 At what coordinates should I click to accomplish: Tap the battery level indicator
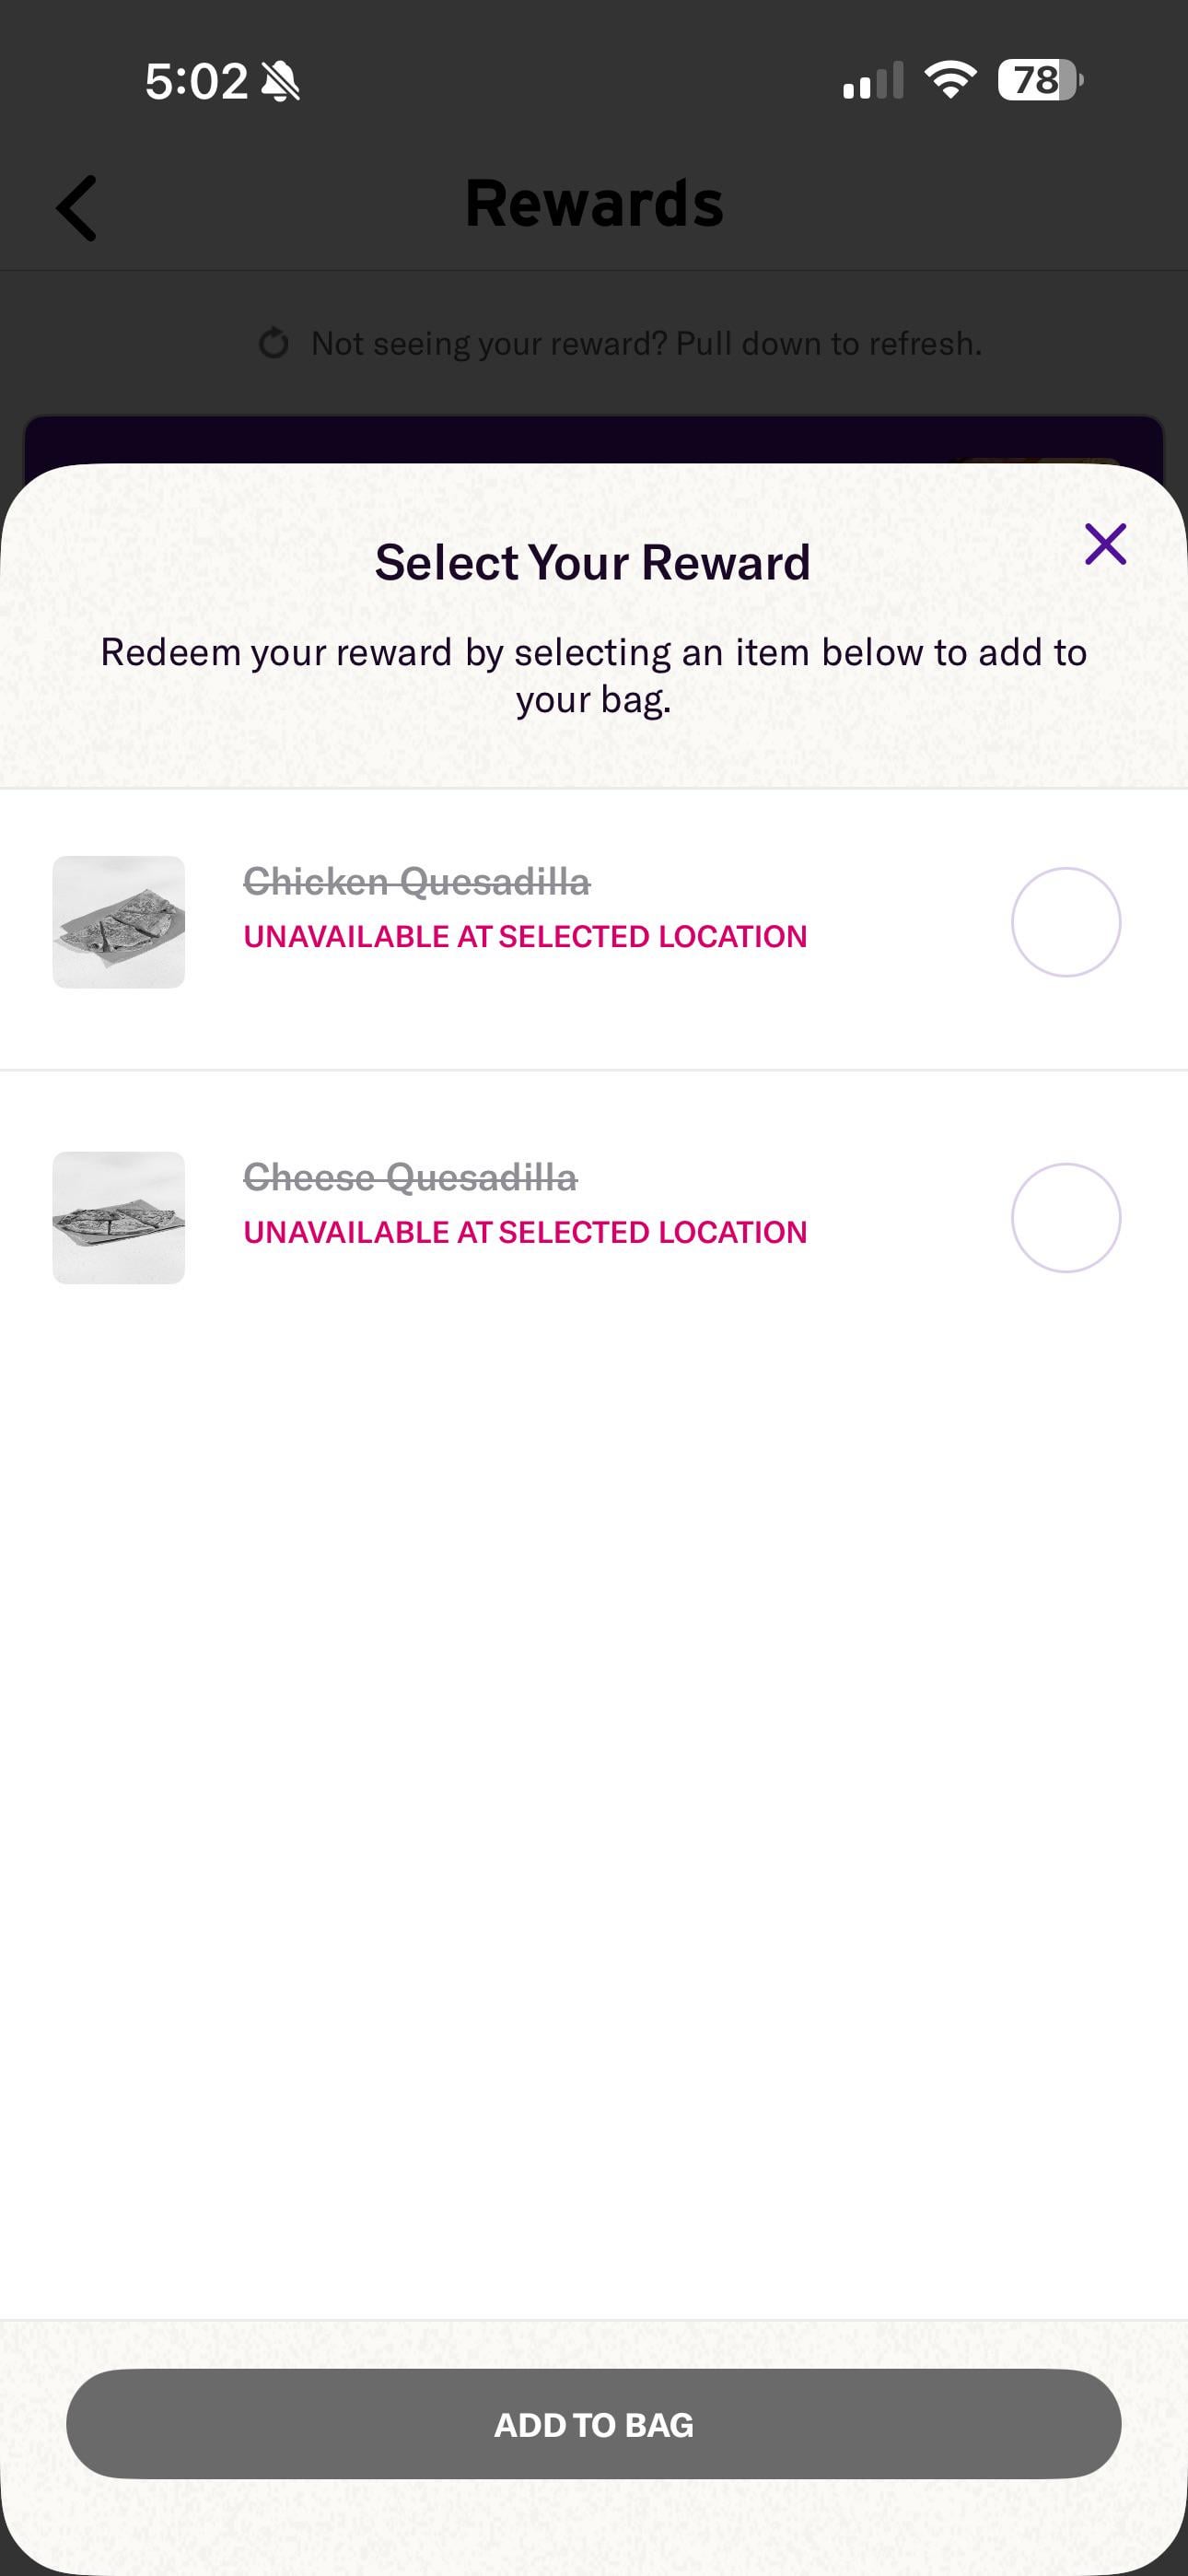click(1039, 80)
